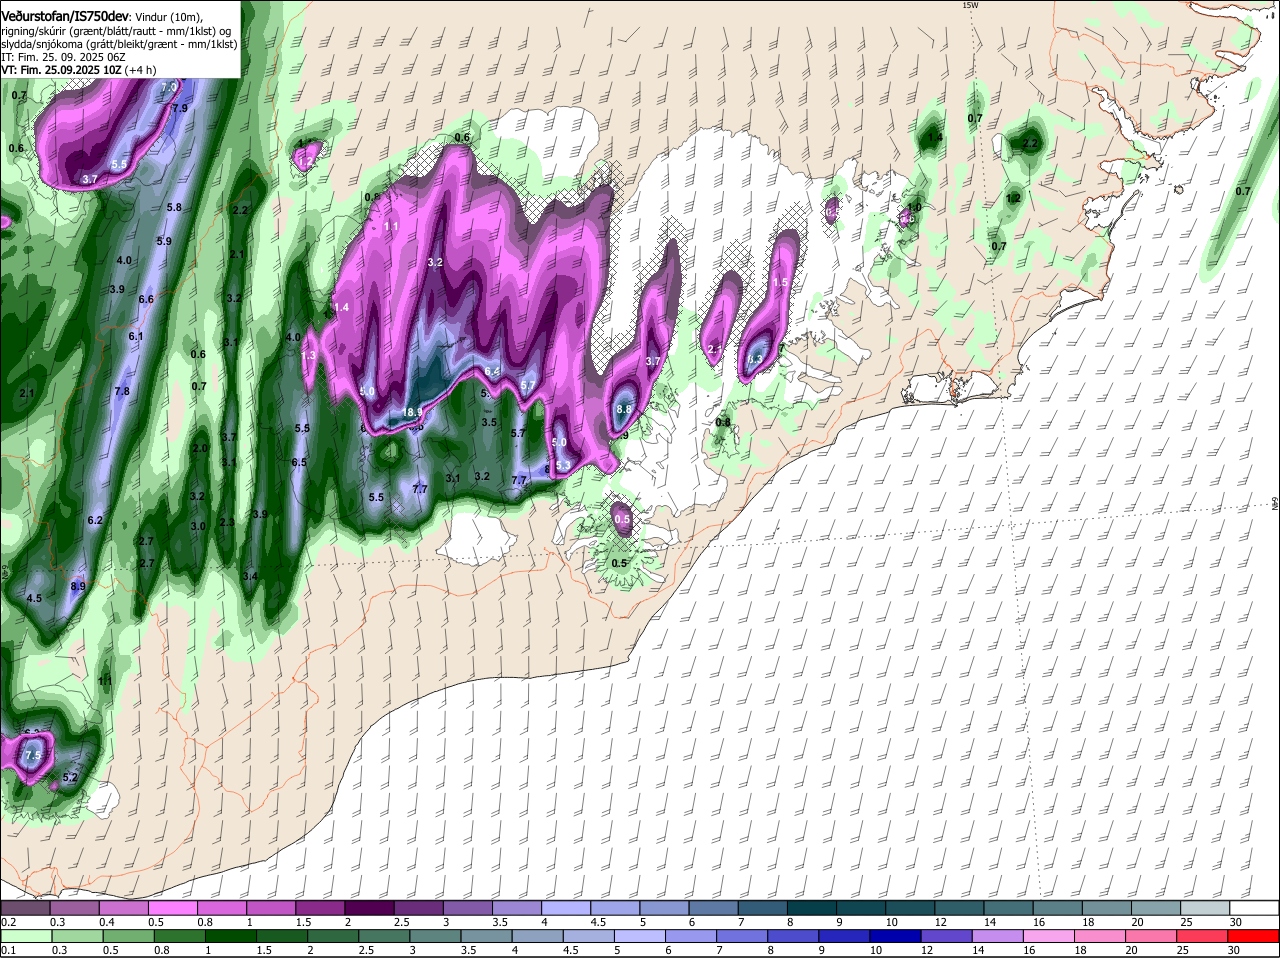Select upper-row legend swatch labeled 3.5

click(x=516, y=908)
